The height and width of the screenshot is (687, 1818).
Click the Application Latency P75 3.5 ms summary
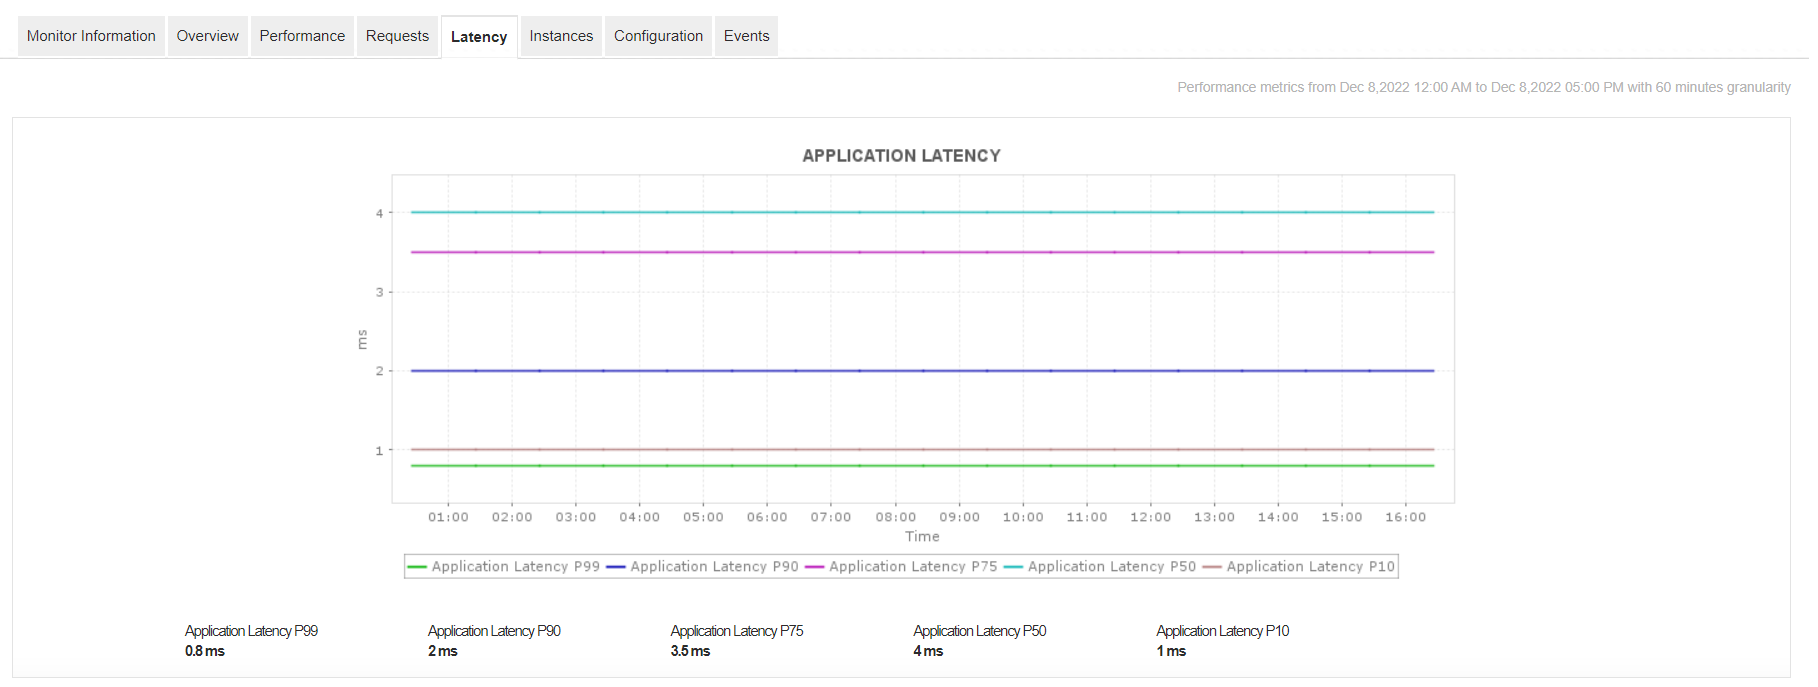tap(737, 641)
